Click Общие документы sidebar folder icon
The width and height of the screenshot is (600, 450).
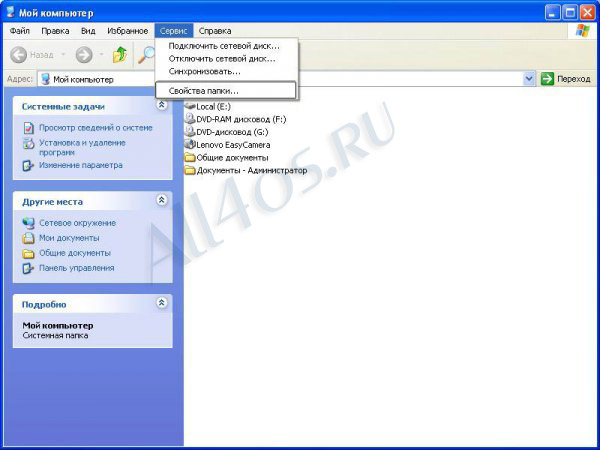29,253
